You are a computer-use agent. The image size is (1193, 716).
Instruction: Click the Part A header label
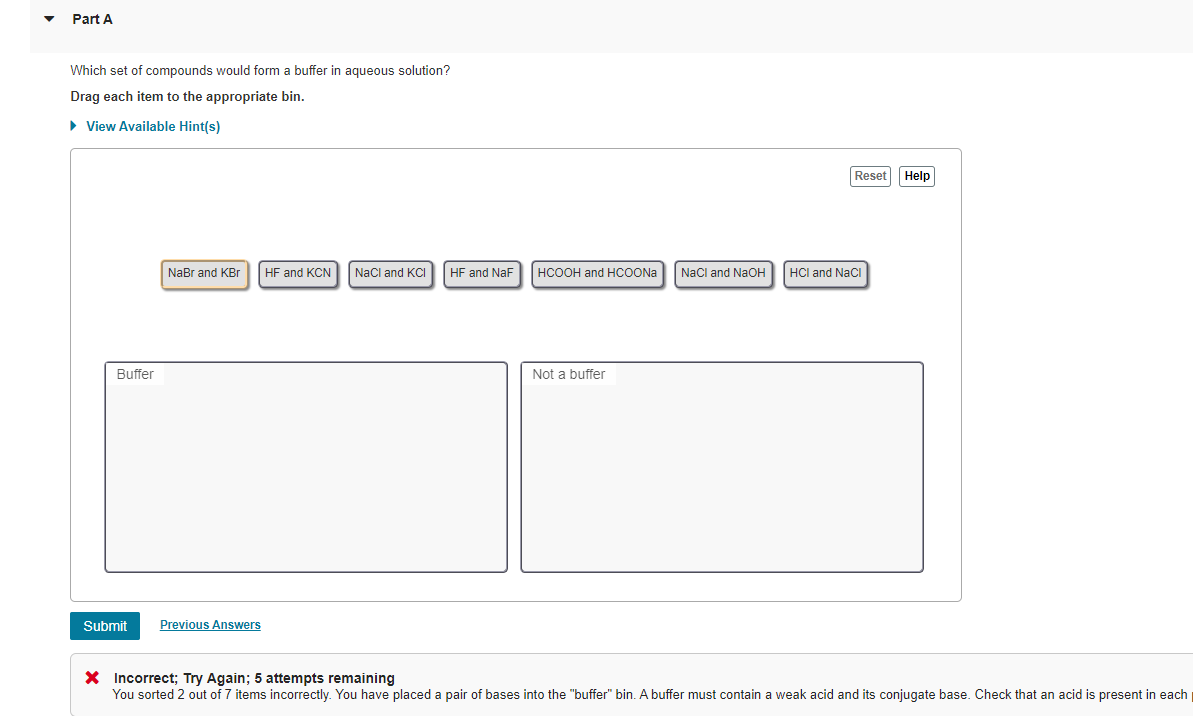click(92, 18)
